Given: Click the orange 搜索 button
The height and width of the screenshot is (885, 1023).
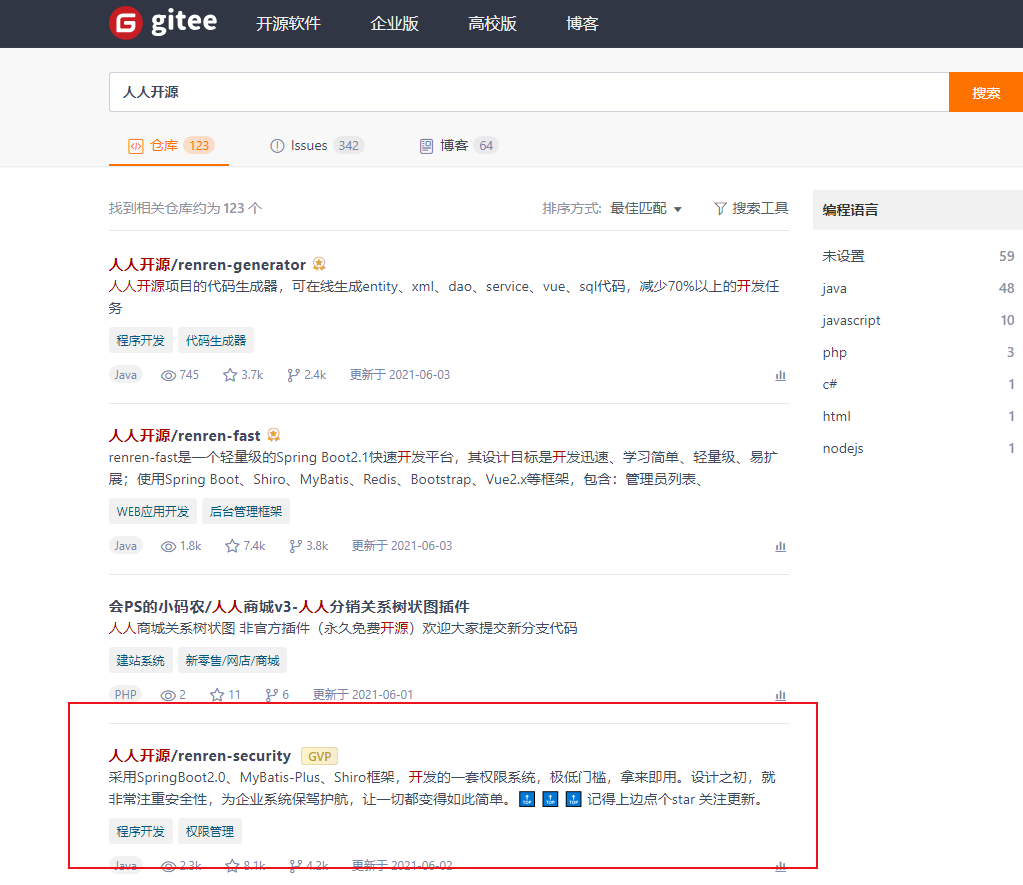Looking at the screenshot, I should point(986,92).
